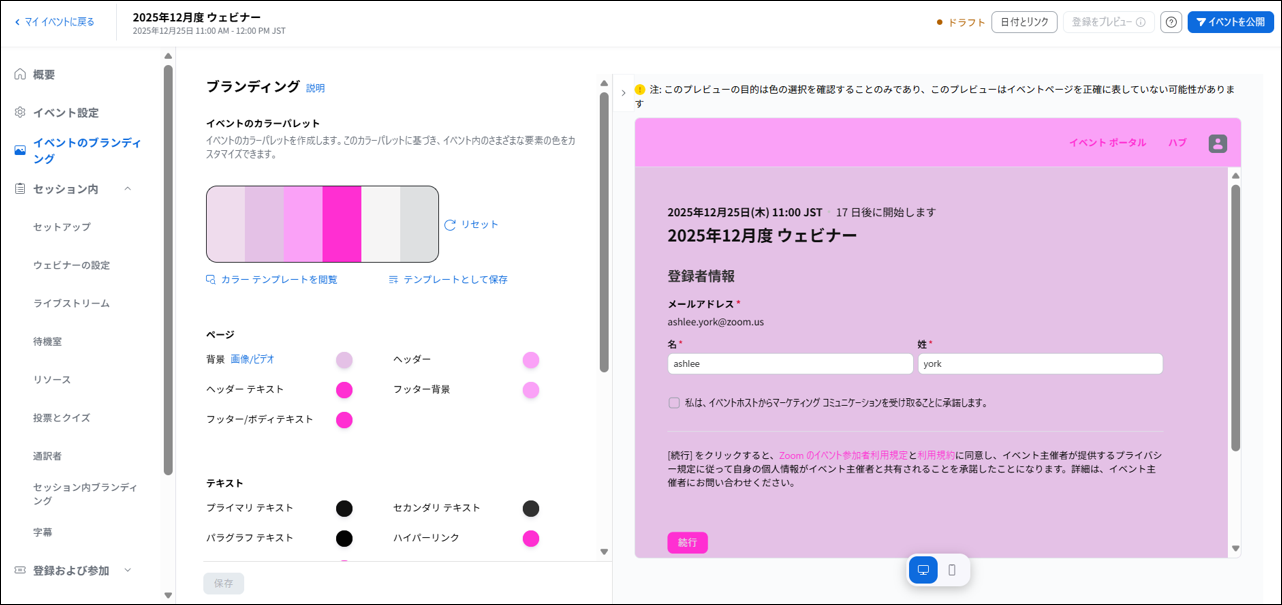Click the preview pane vertical scrollbar
Screen dimensions: 1282x605
pyautogui.click(x=1235, y=318)
